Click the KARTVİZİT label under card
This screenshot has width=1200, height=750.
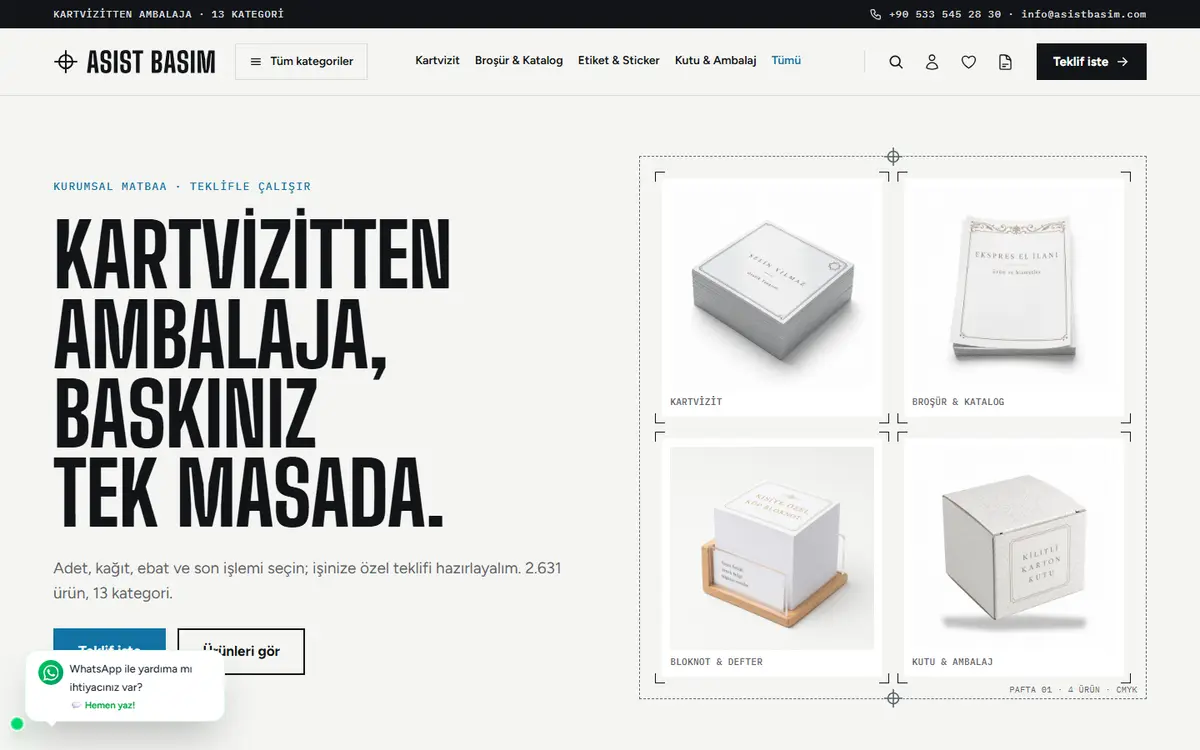[696, 402]
